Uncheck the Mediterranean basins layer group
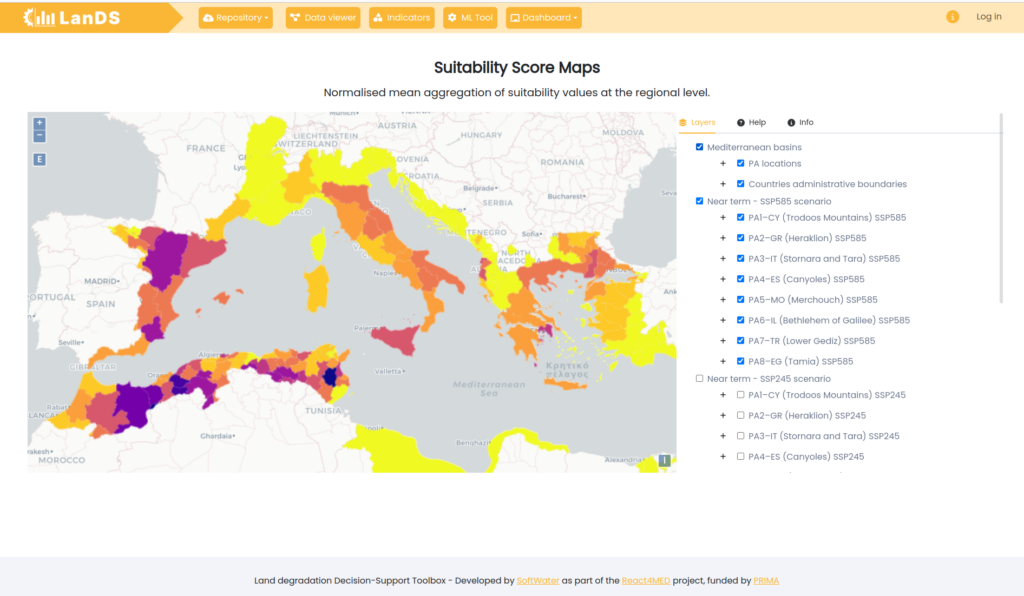This screenshot has width=1024, height=596. point(699,147)
